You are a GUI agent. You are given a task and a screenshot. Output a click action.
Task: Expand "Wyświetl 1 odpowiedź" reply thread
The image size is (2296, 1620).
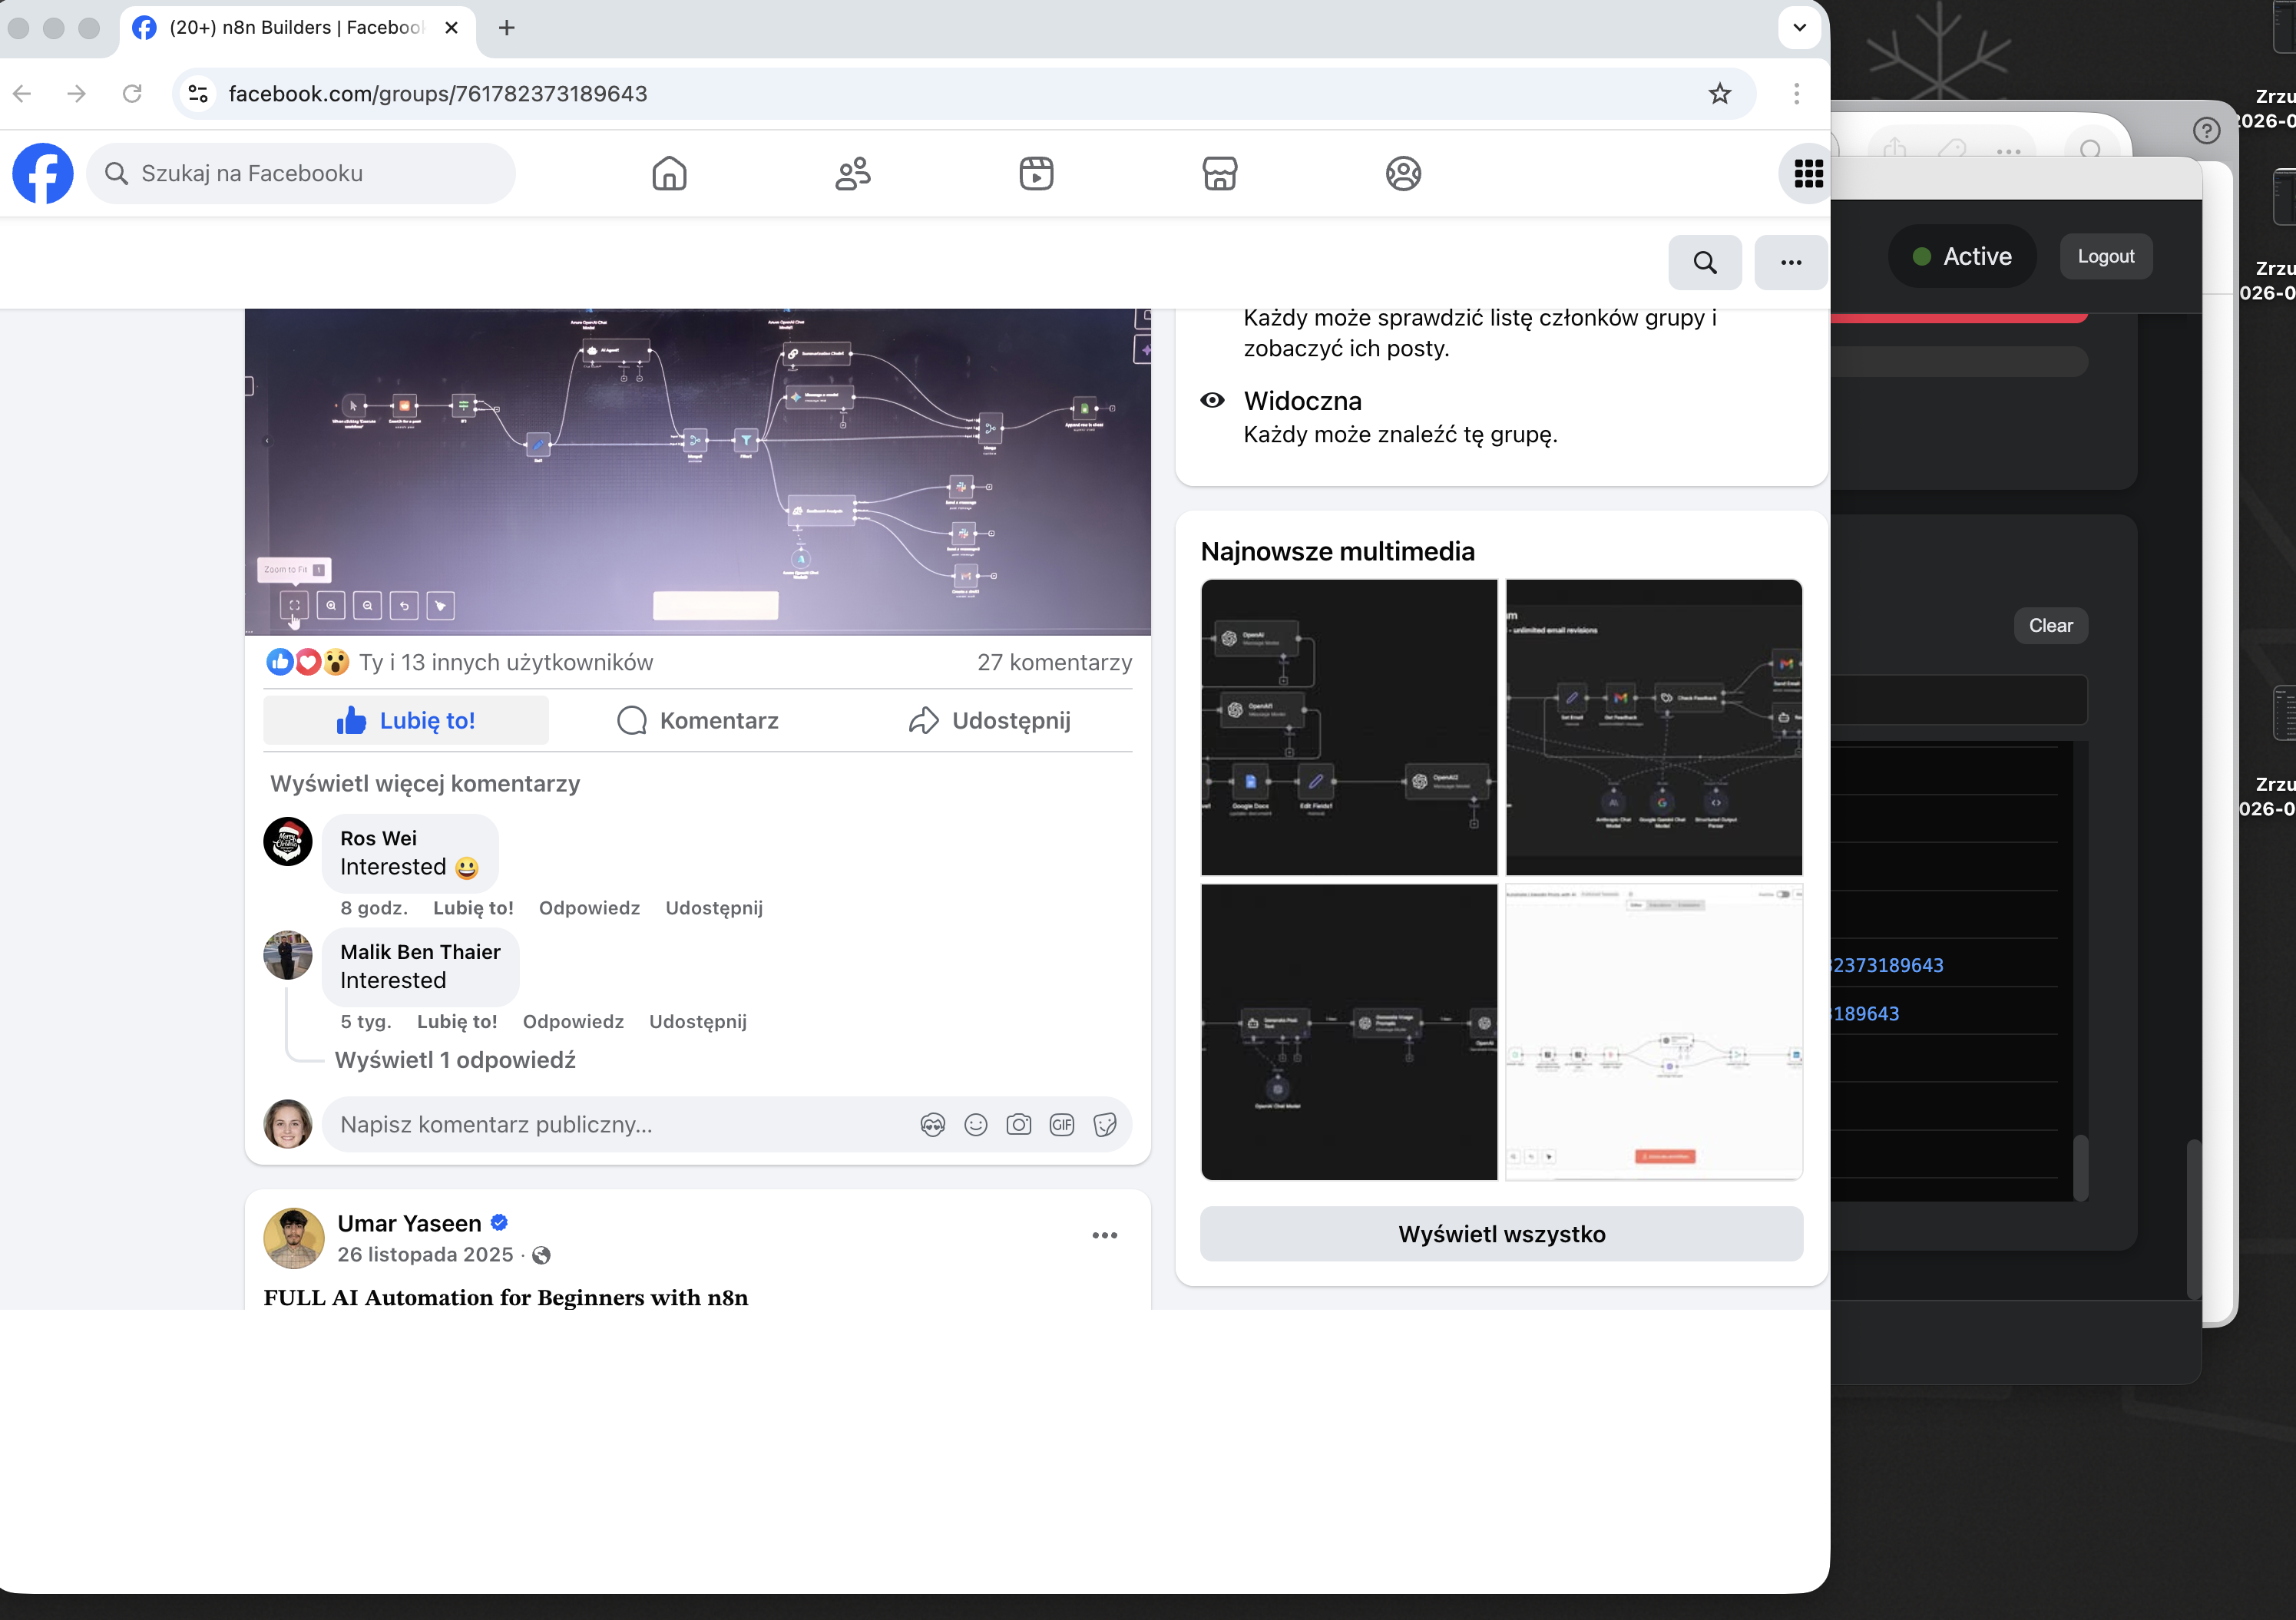tap(456, 1060)
